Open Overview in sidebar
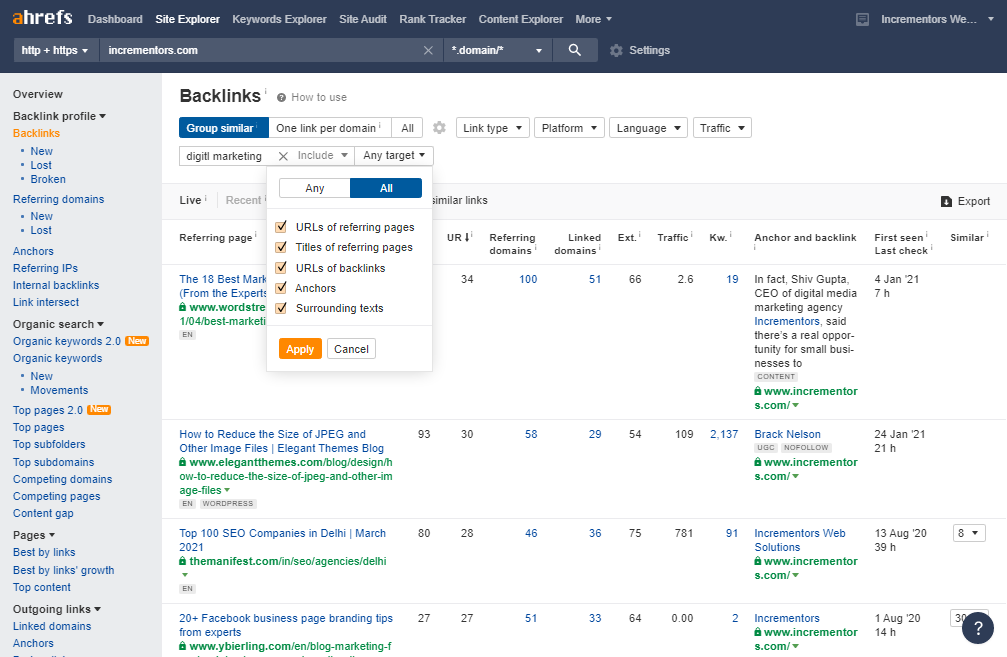Screen dimensions: 1007x657 coord(38,94)
